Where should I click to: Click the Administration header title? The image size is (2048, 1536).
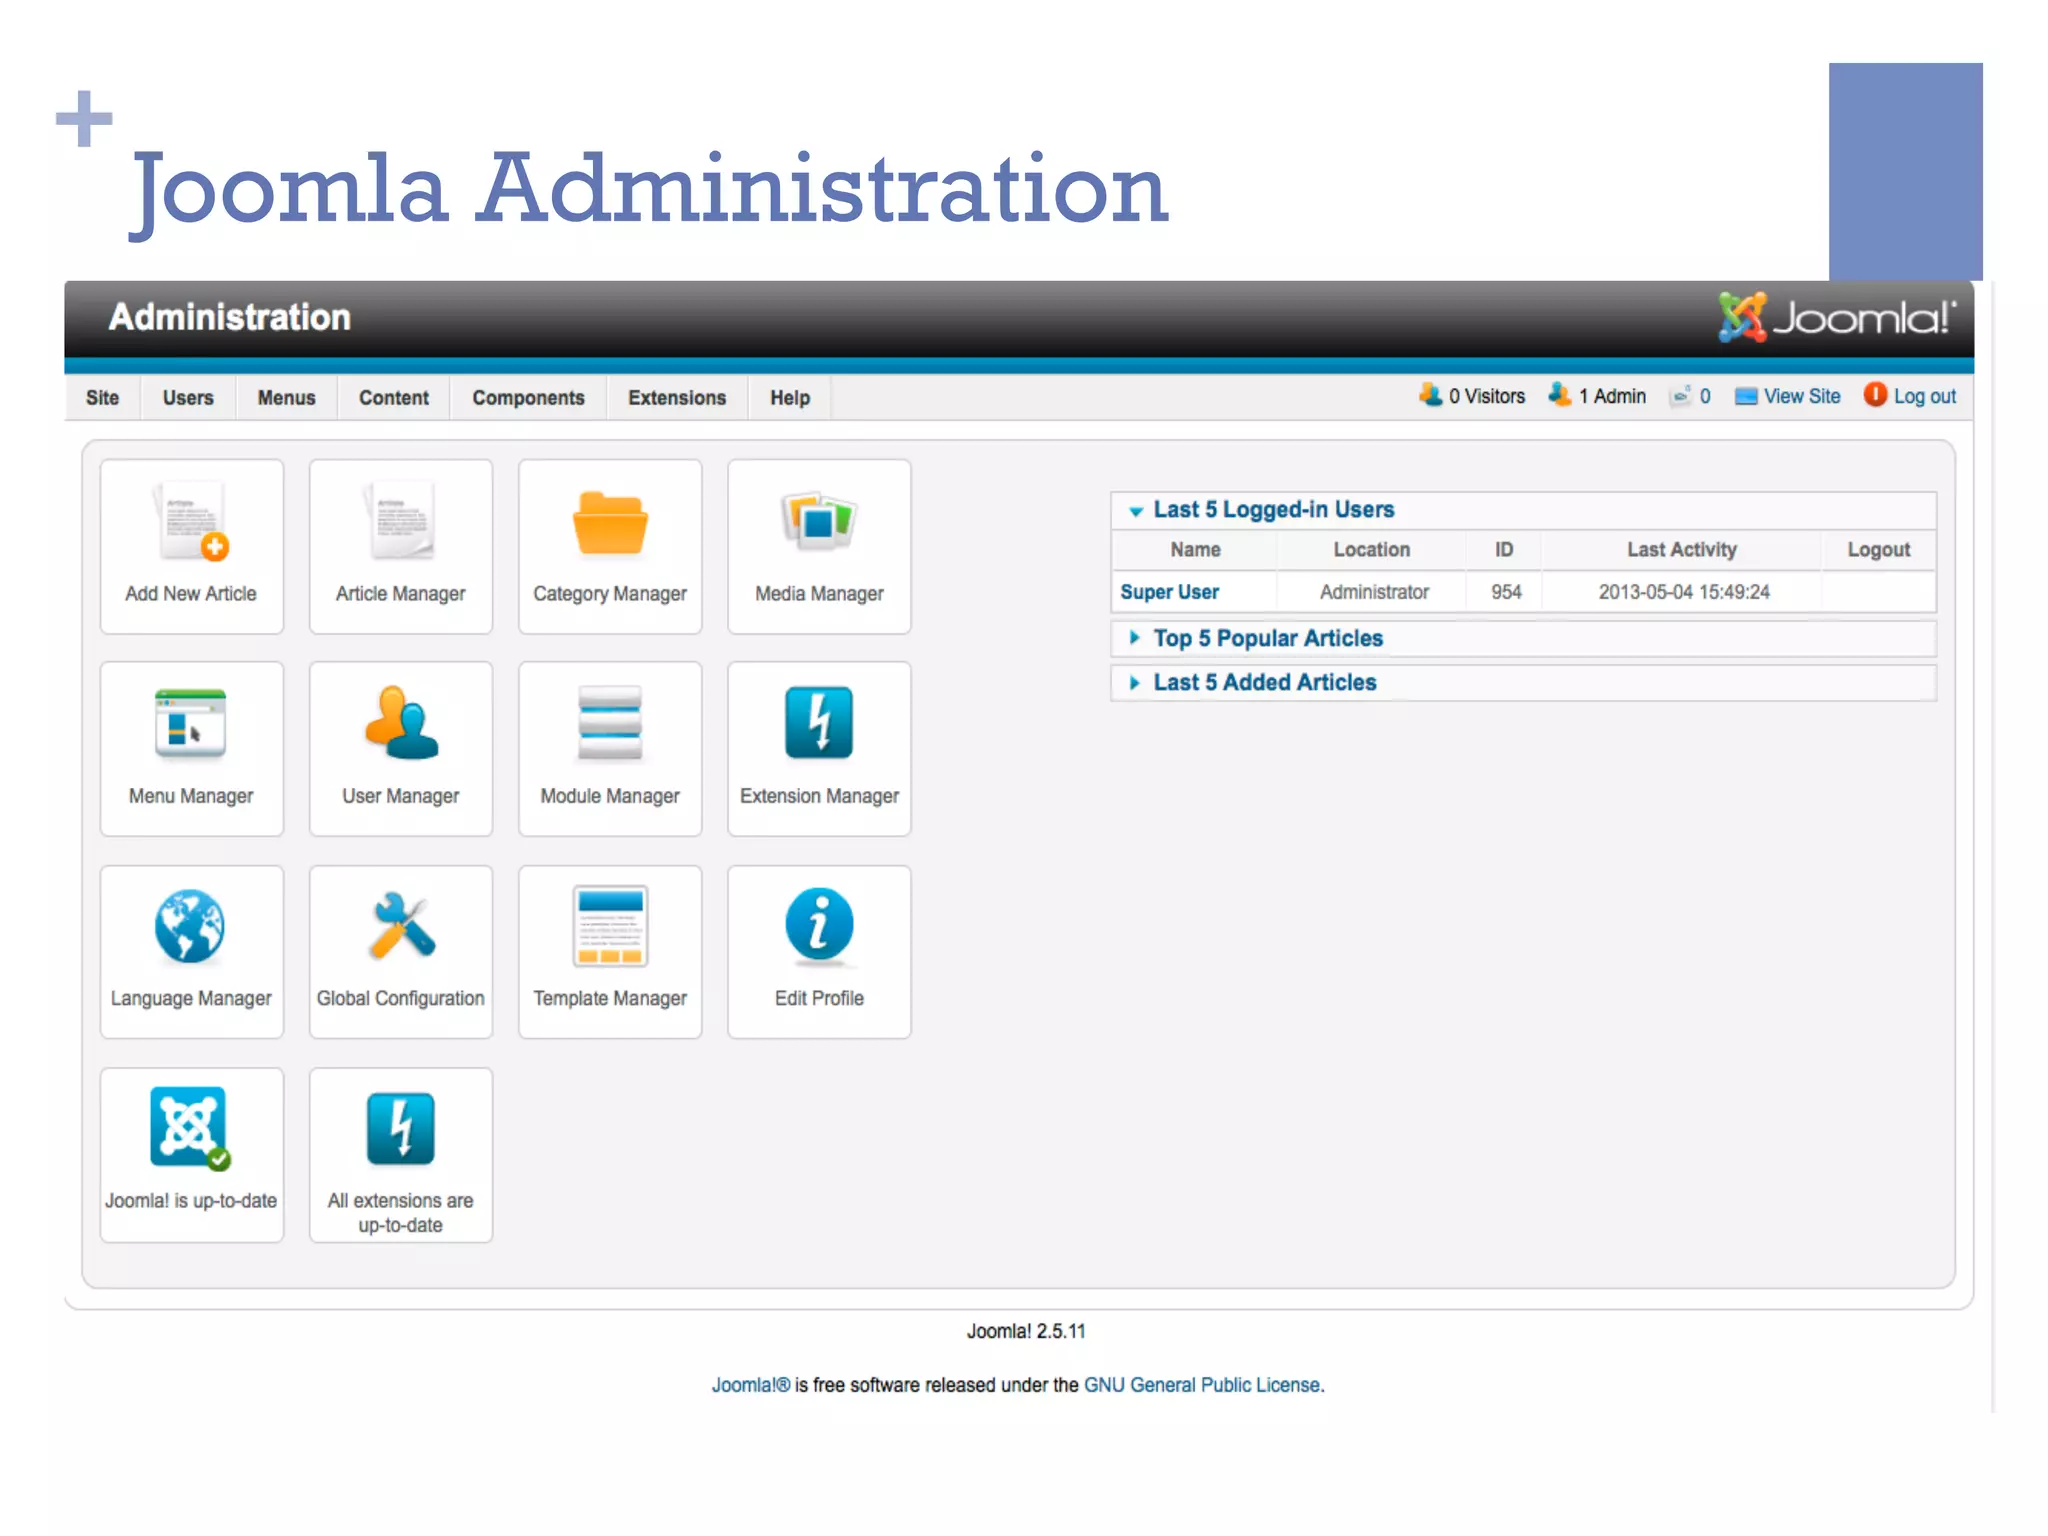tap(230, 317)
